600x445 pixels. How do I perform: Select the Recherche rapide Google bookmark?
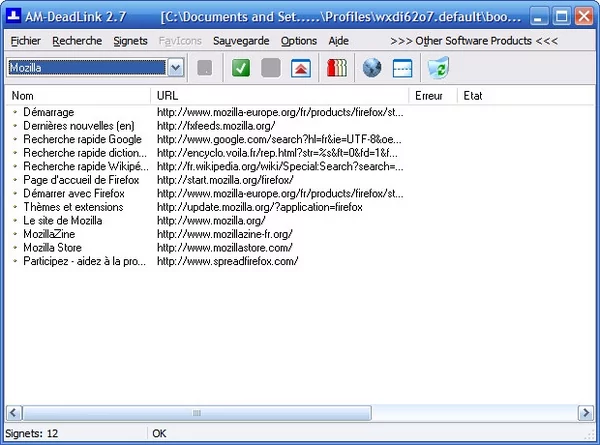click(82, 139)
